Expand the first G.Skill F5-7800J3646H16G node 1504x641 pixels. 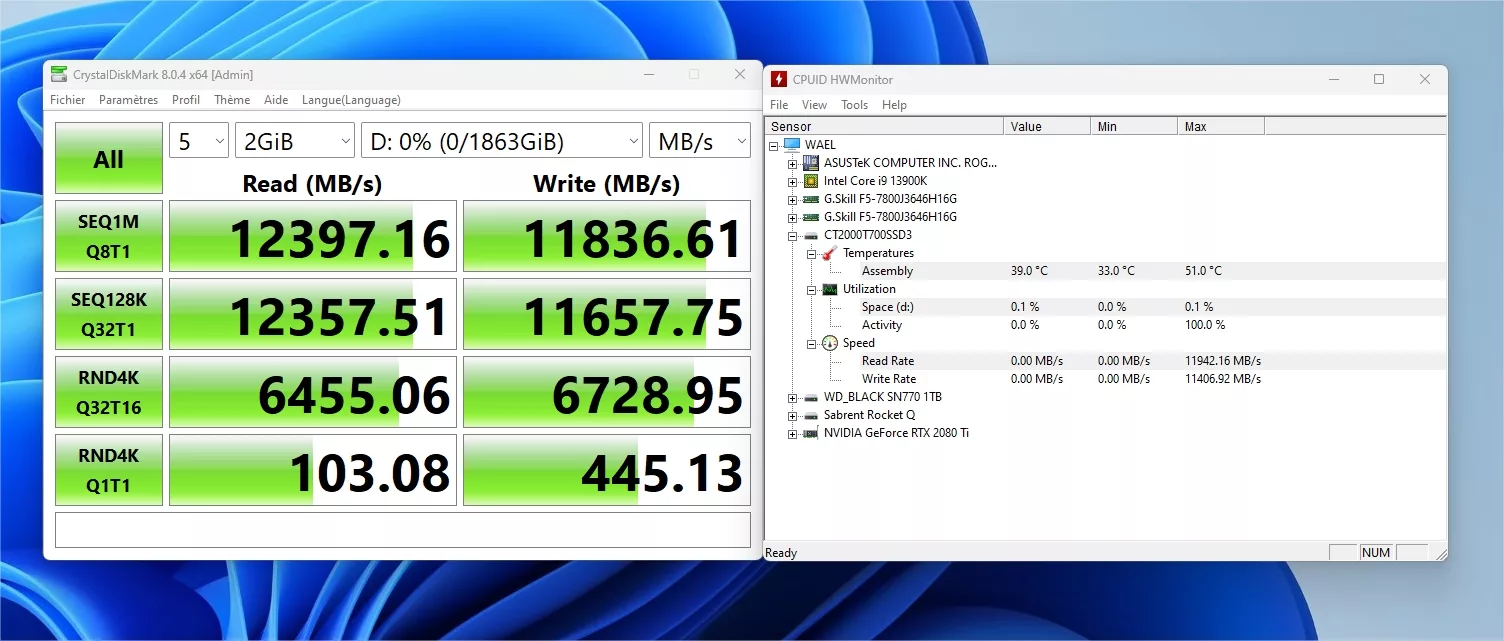pos(792,199)
